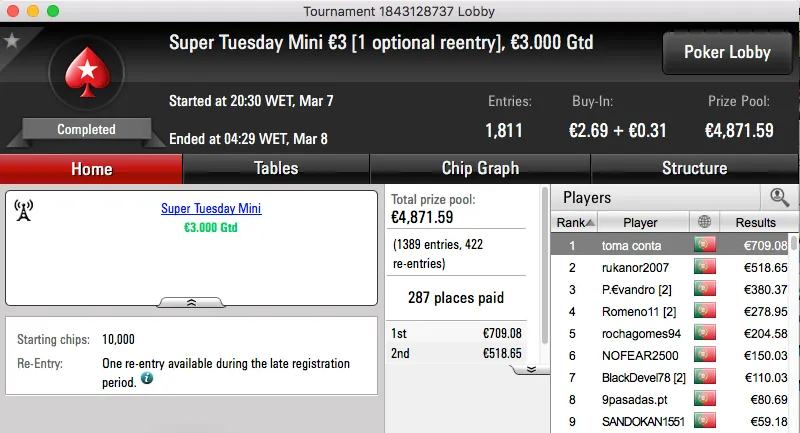Sort players by Rank column
Image resolution: width=800 pixels, height=433 pixels.
click(576, 222)
